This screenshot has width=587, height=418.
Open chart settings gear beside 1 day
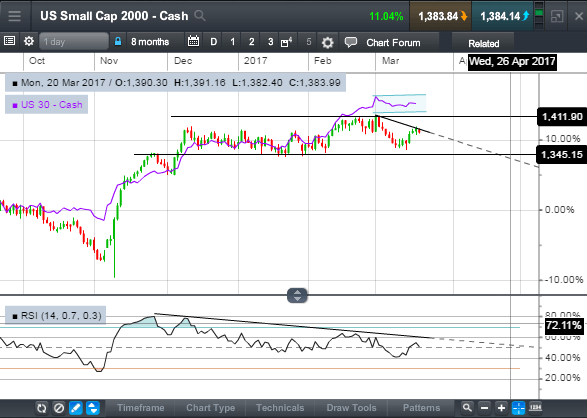click(29, 41)
